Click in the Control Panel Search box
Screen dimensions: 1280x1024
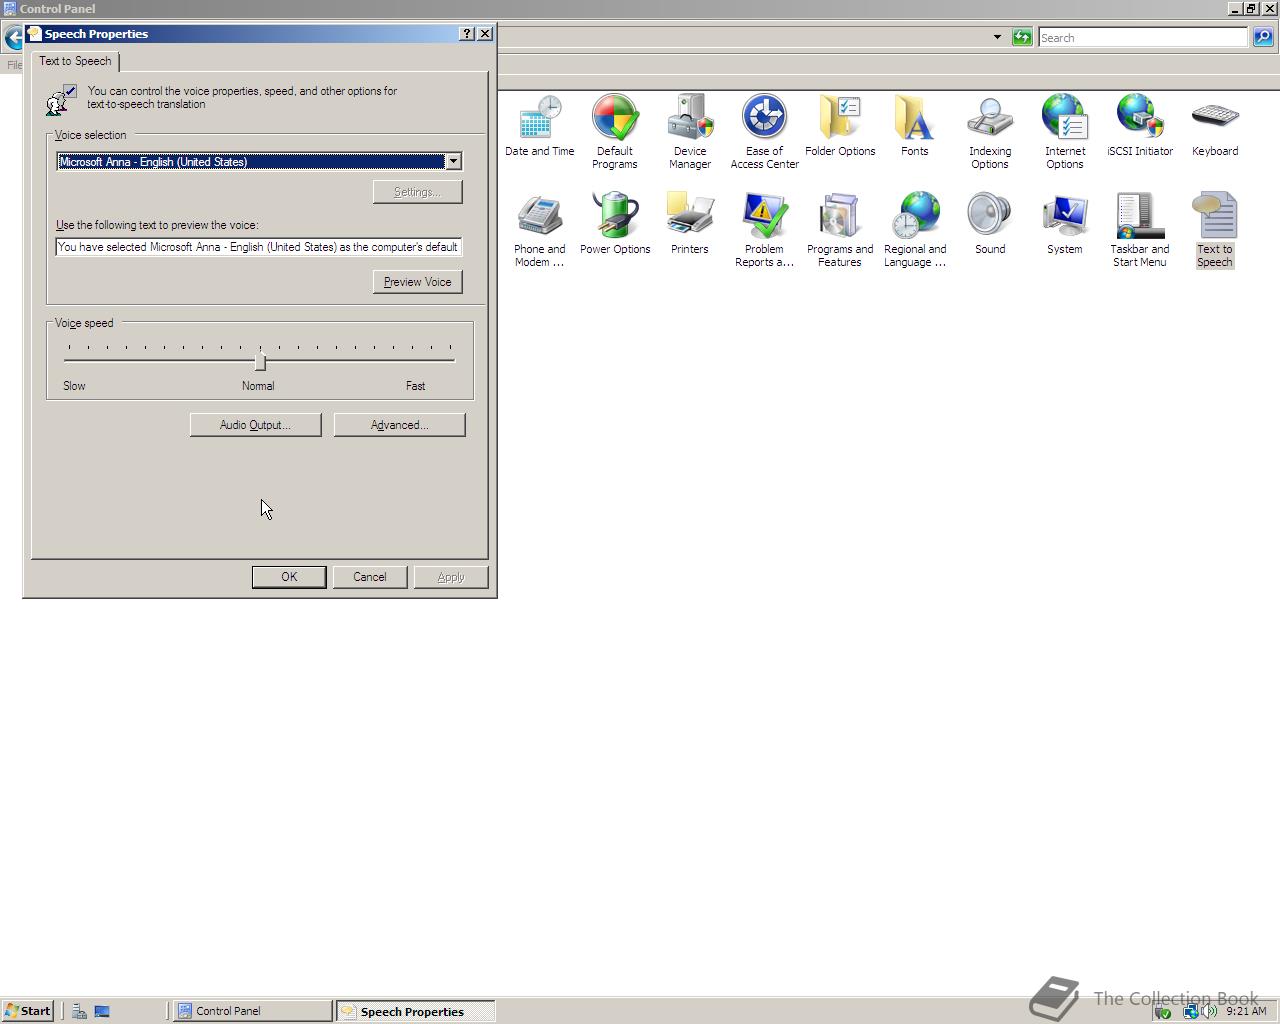point(1143,37)
